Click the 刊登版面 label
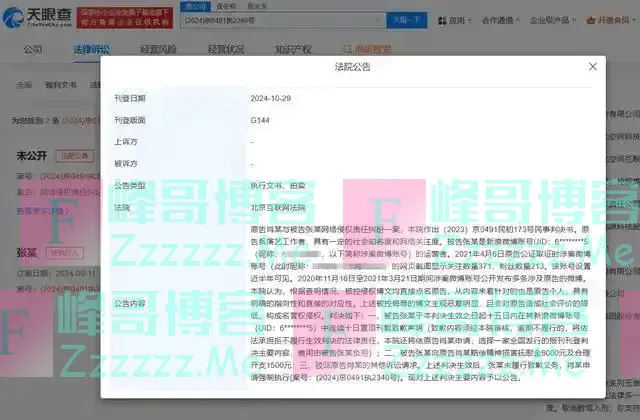Viewport: 640px width, 420px height. pos(130,120)
